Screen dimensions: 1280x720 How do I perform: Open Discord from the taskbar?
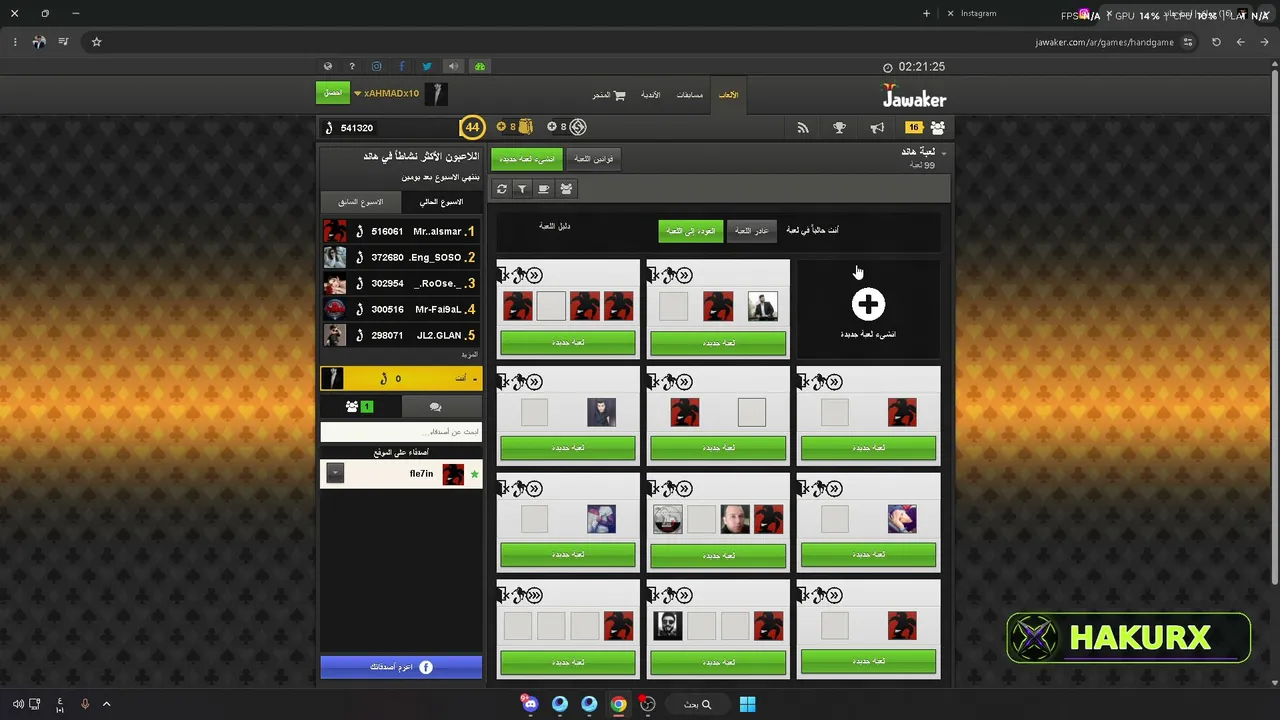(530, 704)
